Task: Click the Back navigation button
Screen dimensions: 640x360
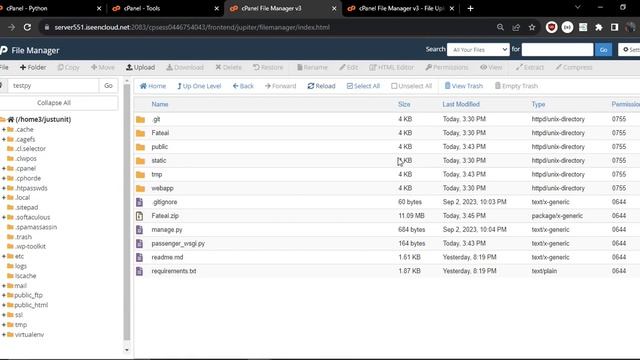Action: coord(243,86)
